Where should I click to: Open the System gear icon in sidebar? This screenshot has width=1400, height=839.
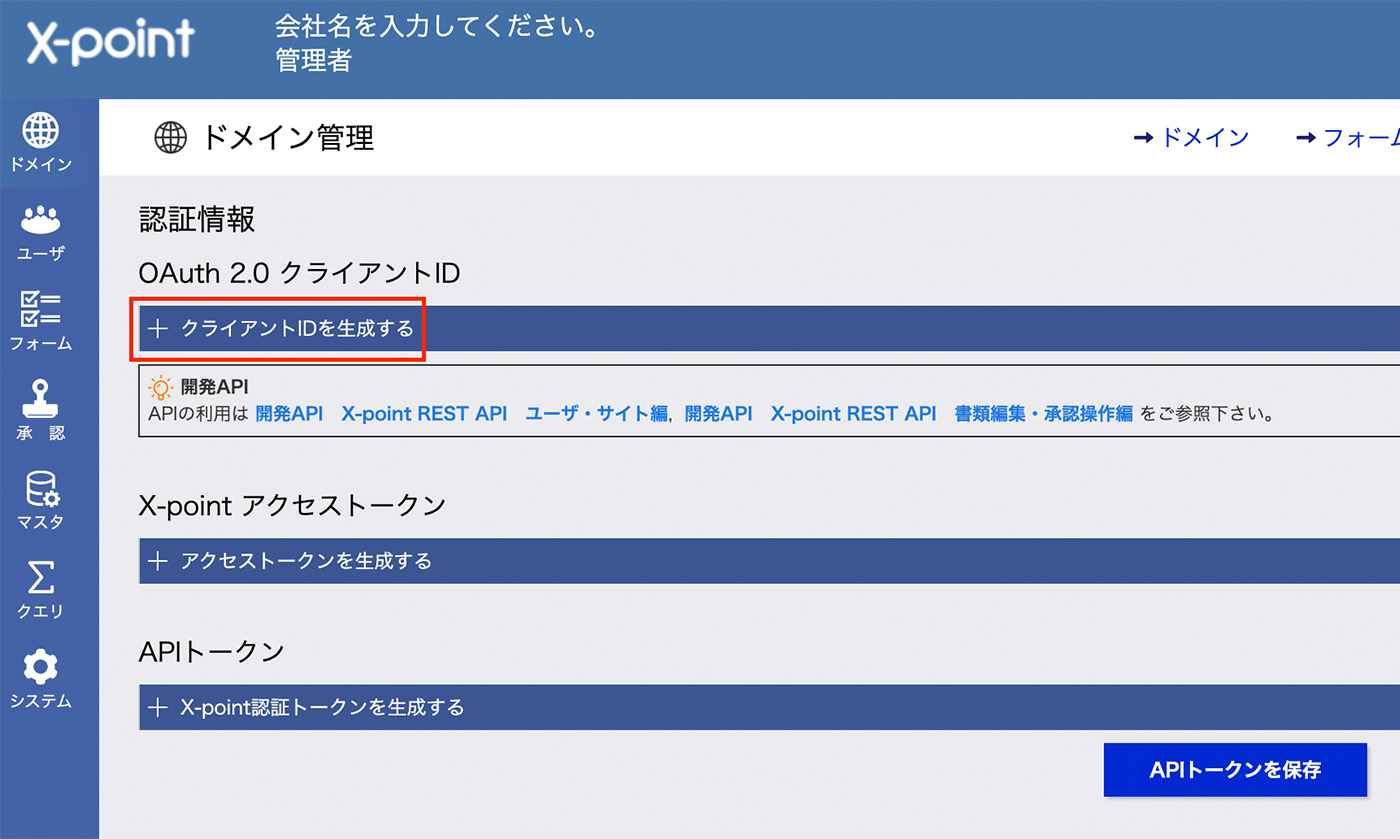[41, 667]
